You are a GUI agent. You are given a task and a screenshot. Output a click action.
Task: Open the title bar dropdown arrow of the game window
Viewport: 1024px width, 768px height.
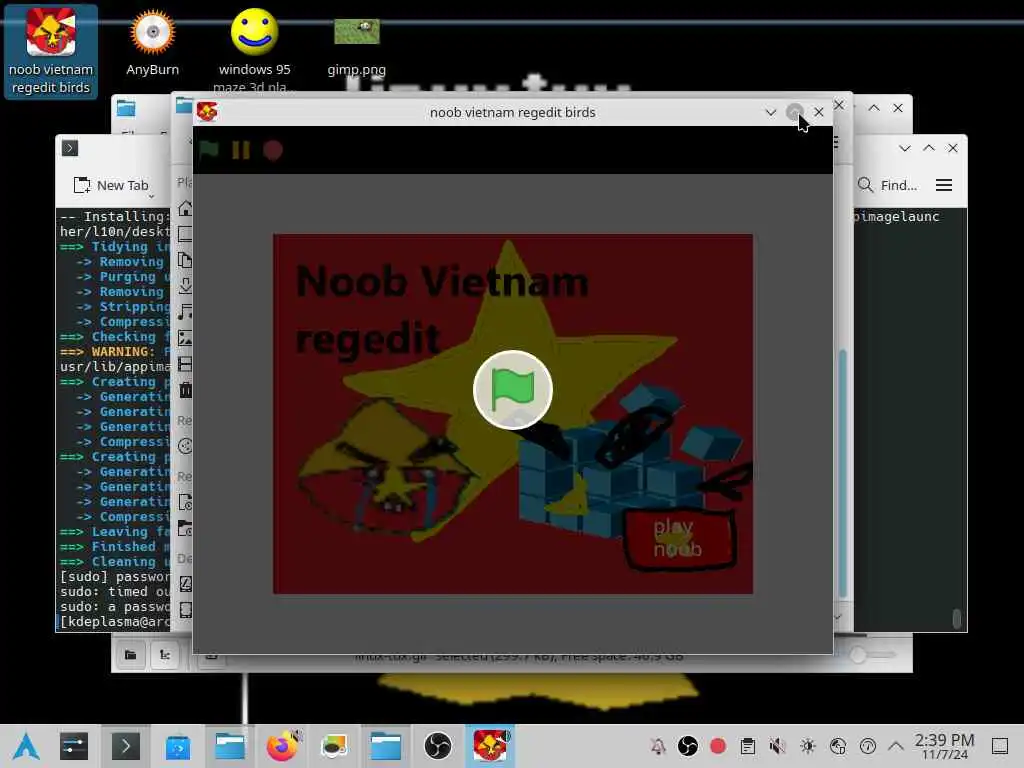771,112
